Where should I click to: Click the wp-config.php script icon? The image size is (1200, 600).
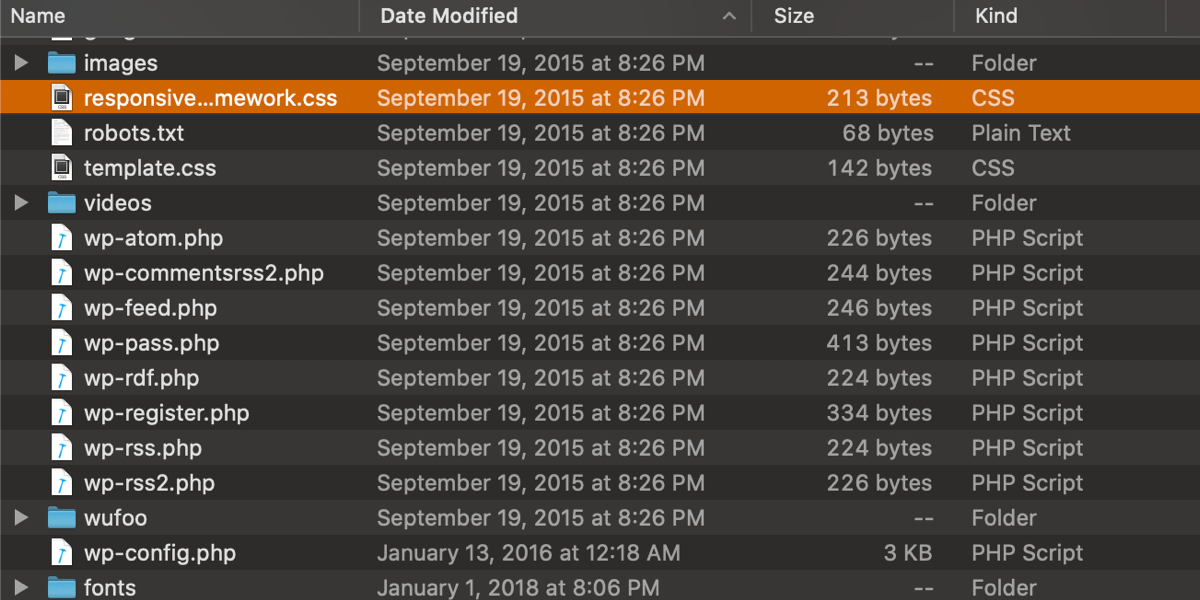(x=62, y=553)
